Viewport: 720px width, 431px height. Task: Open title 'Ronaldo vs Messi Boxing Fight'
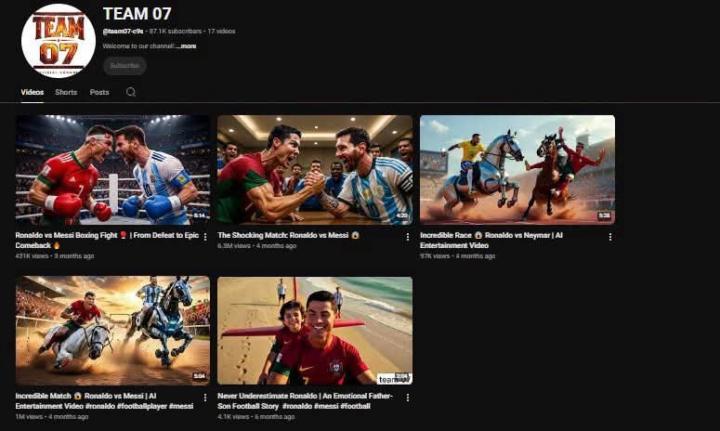(x=107, y=240)
